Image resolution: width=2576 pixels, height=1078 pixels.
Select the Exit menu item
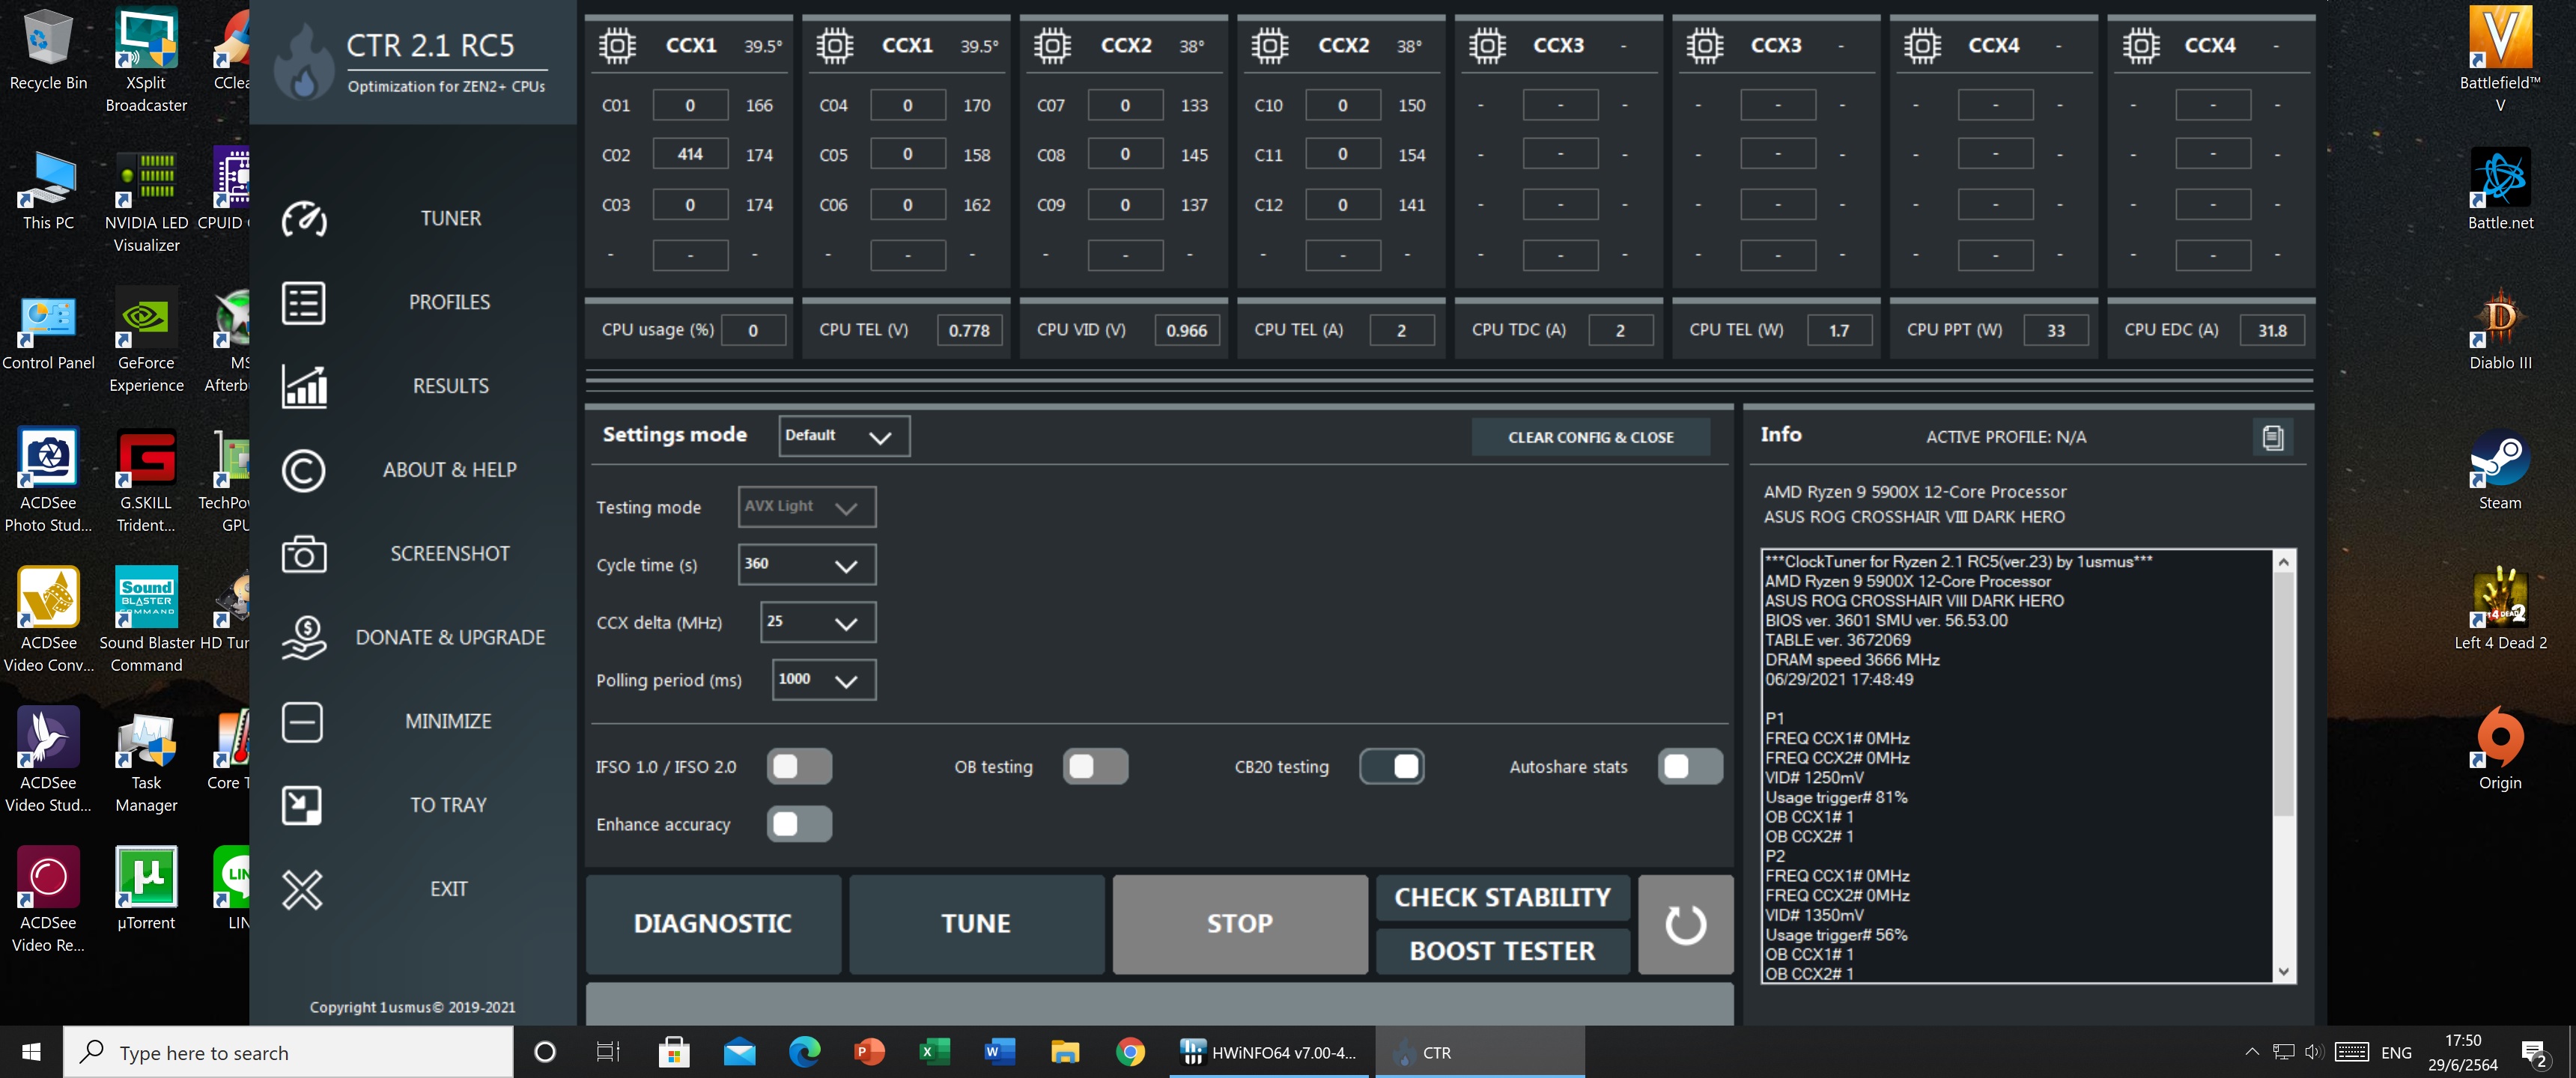pos(448,889)
